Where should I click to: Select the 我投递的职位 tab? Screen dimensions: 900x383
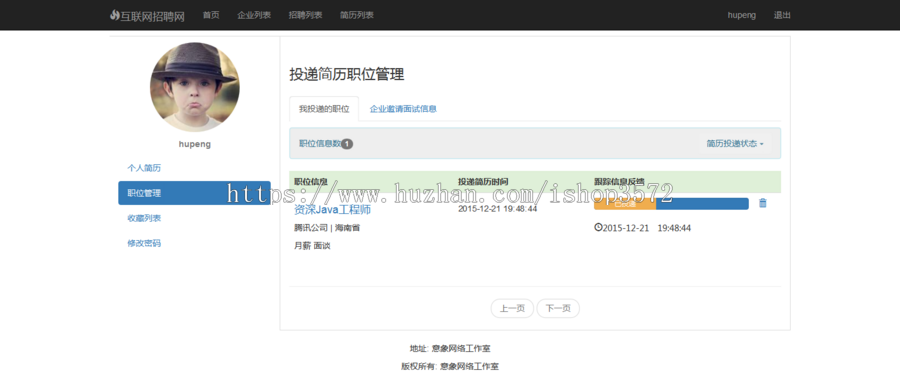324,109
